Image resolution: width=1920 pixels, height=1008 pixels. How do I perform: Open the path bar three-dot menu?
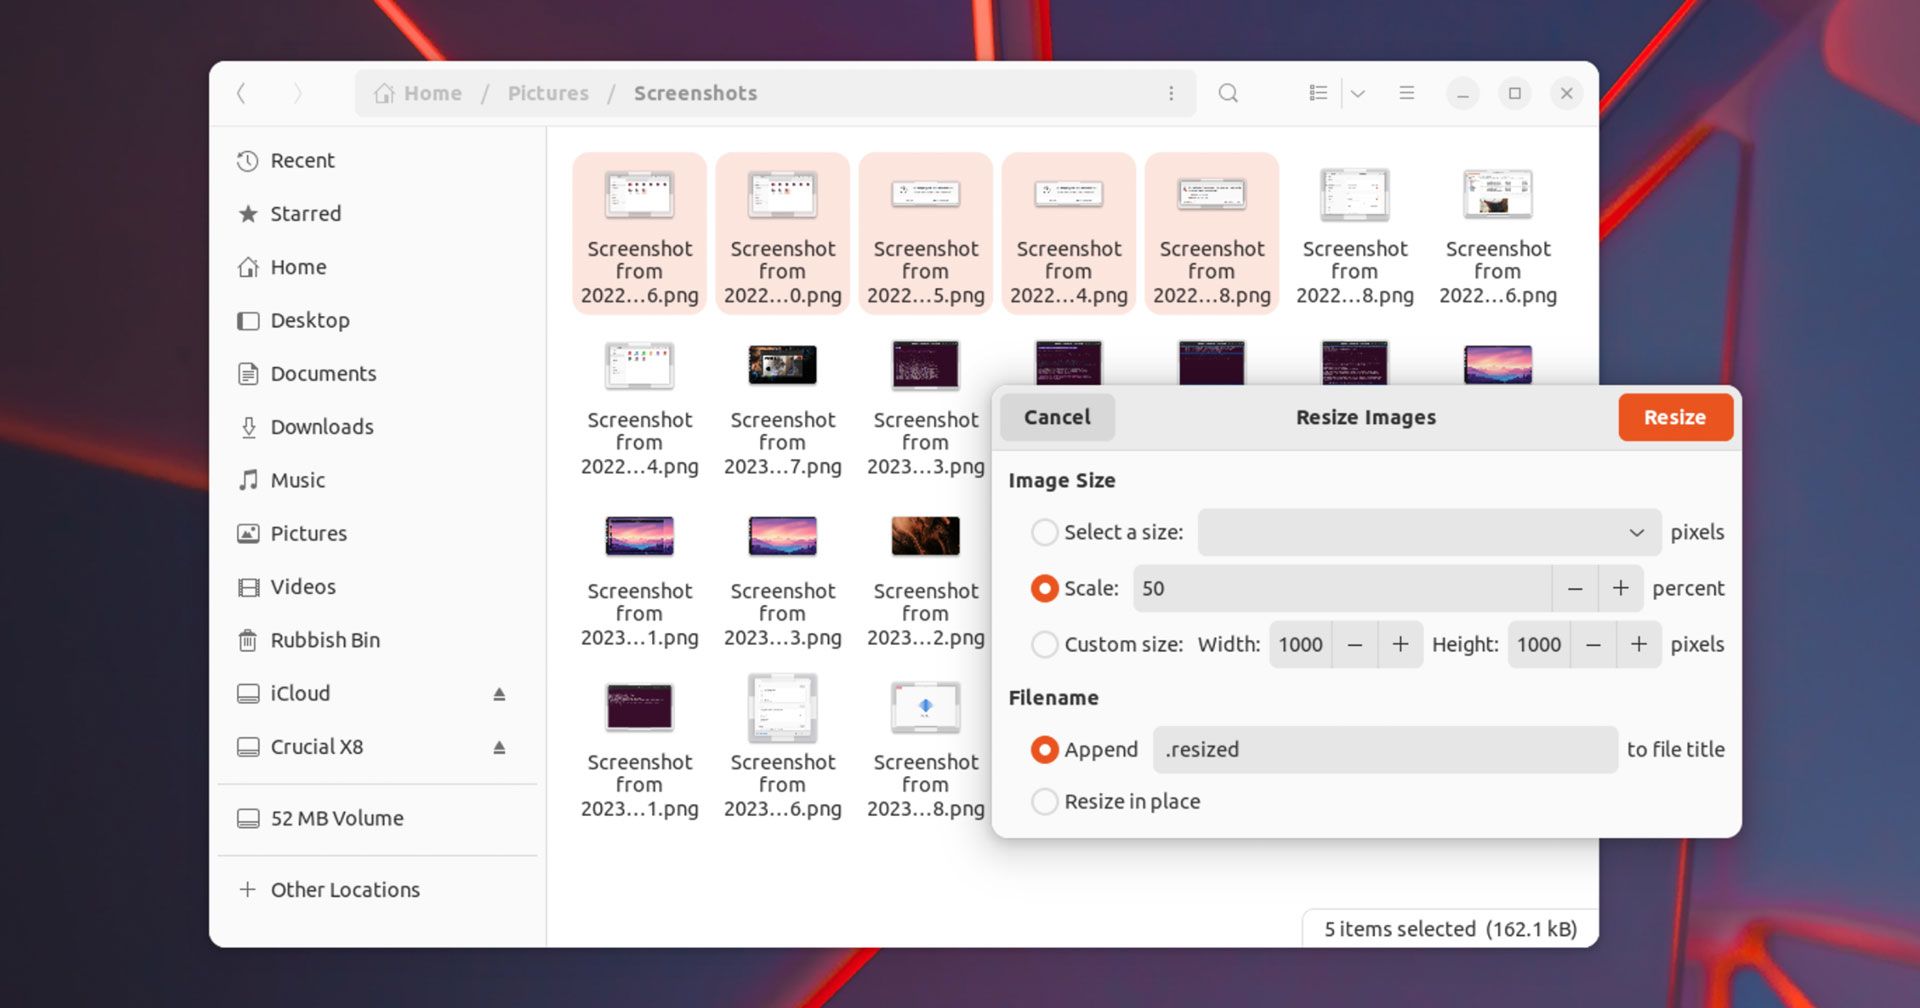coord(1171,93)
